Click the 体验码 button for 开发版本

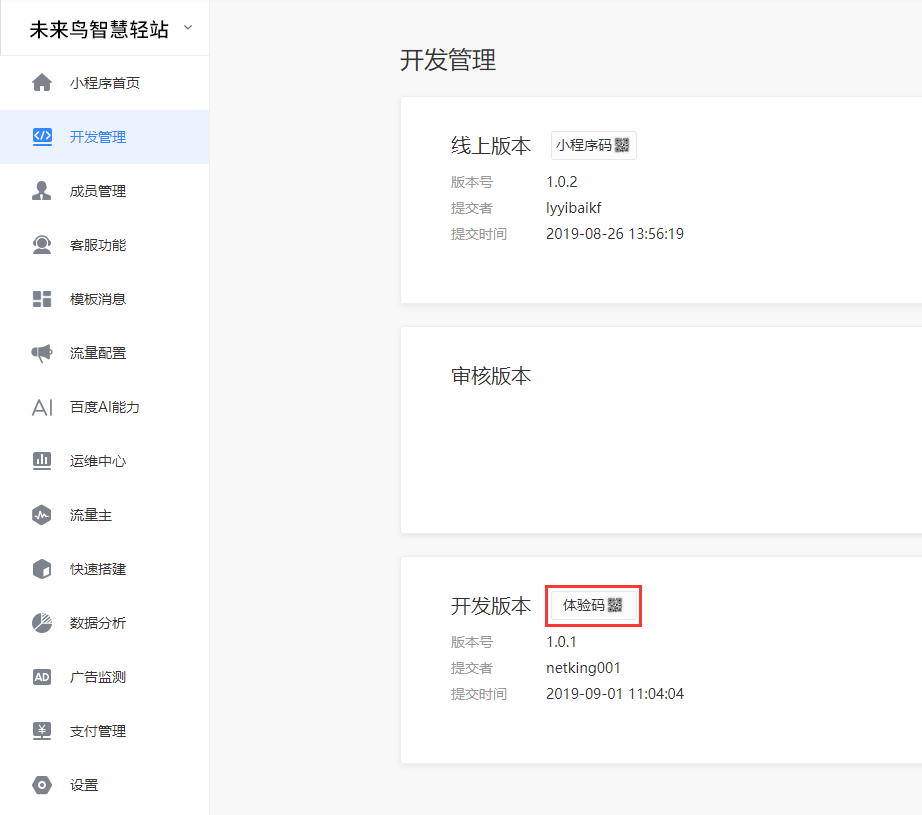click(593, 605)
